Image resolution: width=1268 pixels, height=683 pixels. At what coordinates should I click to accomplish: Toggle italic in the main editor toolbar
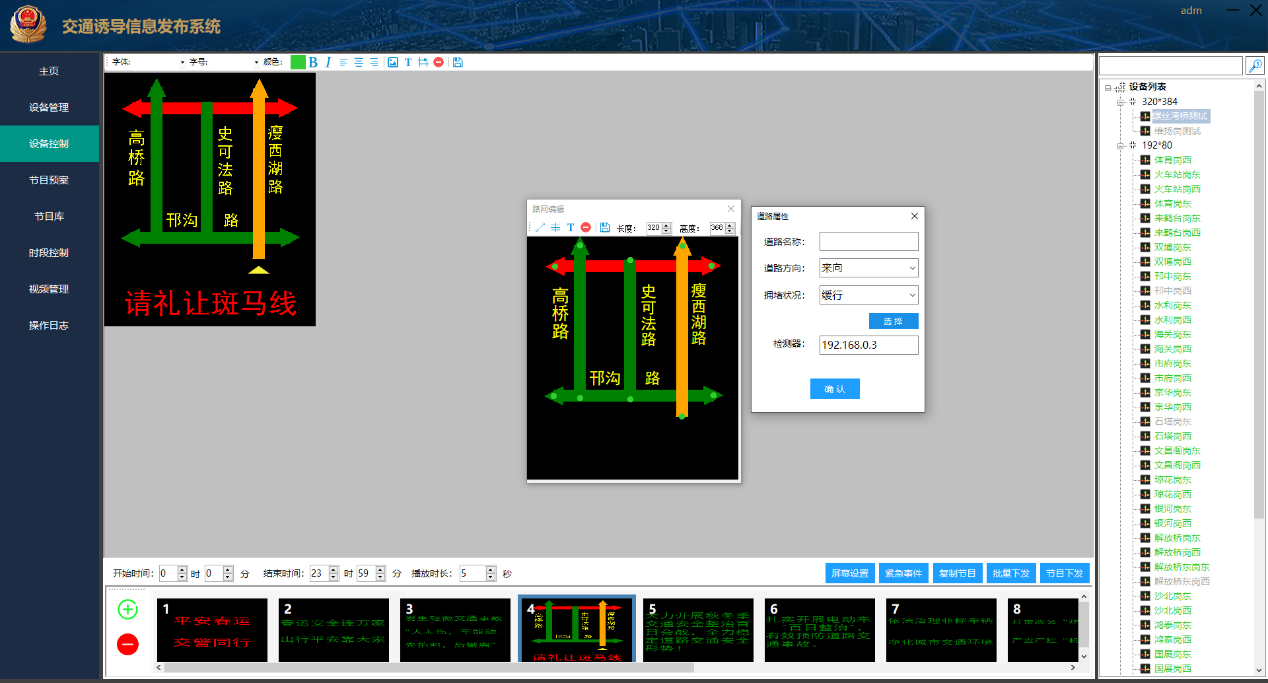[x=327, y=62]
